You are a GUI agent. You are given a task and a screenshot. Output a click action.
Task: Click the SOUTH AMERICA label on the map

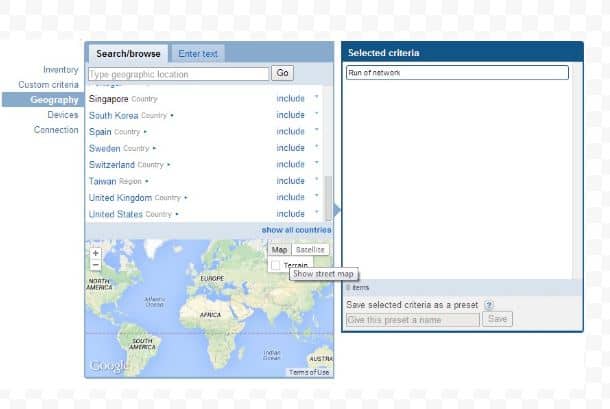coord(142,344)
